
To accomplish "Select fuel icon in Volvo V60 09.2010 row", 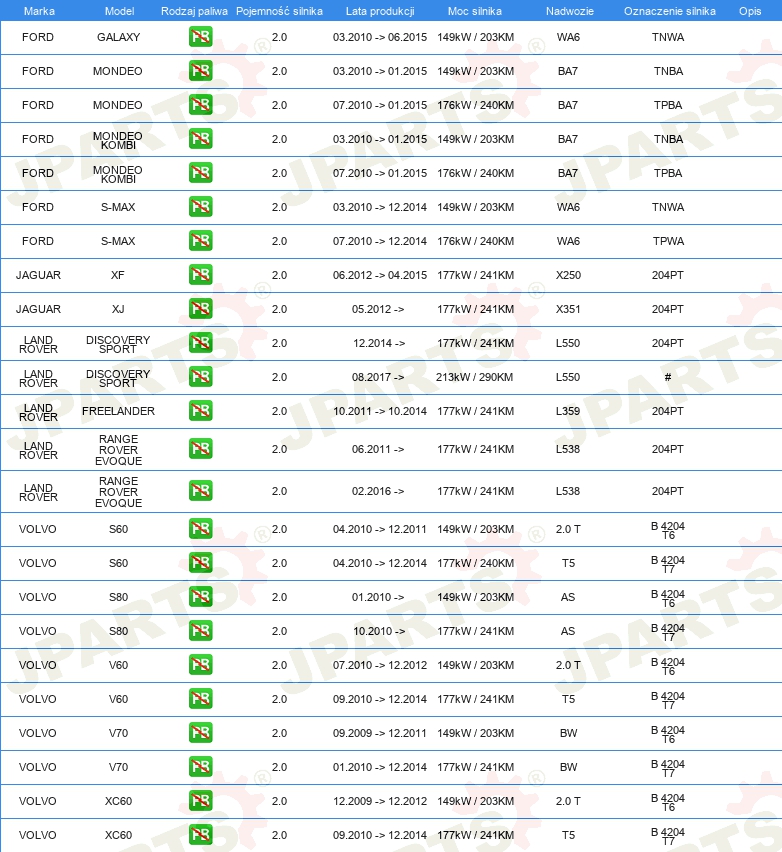I will tap(201, 699).
